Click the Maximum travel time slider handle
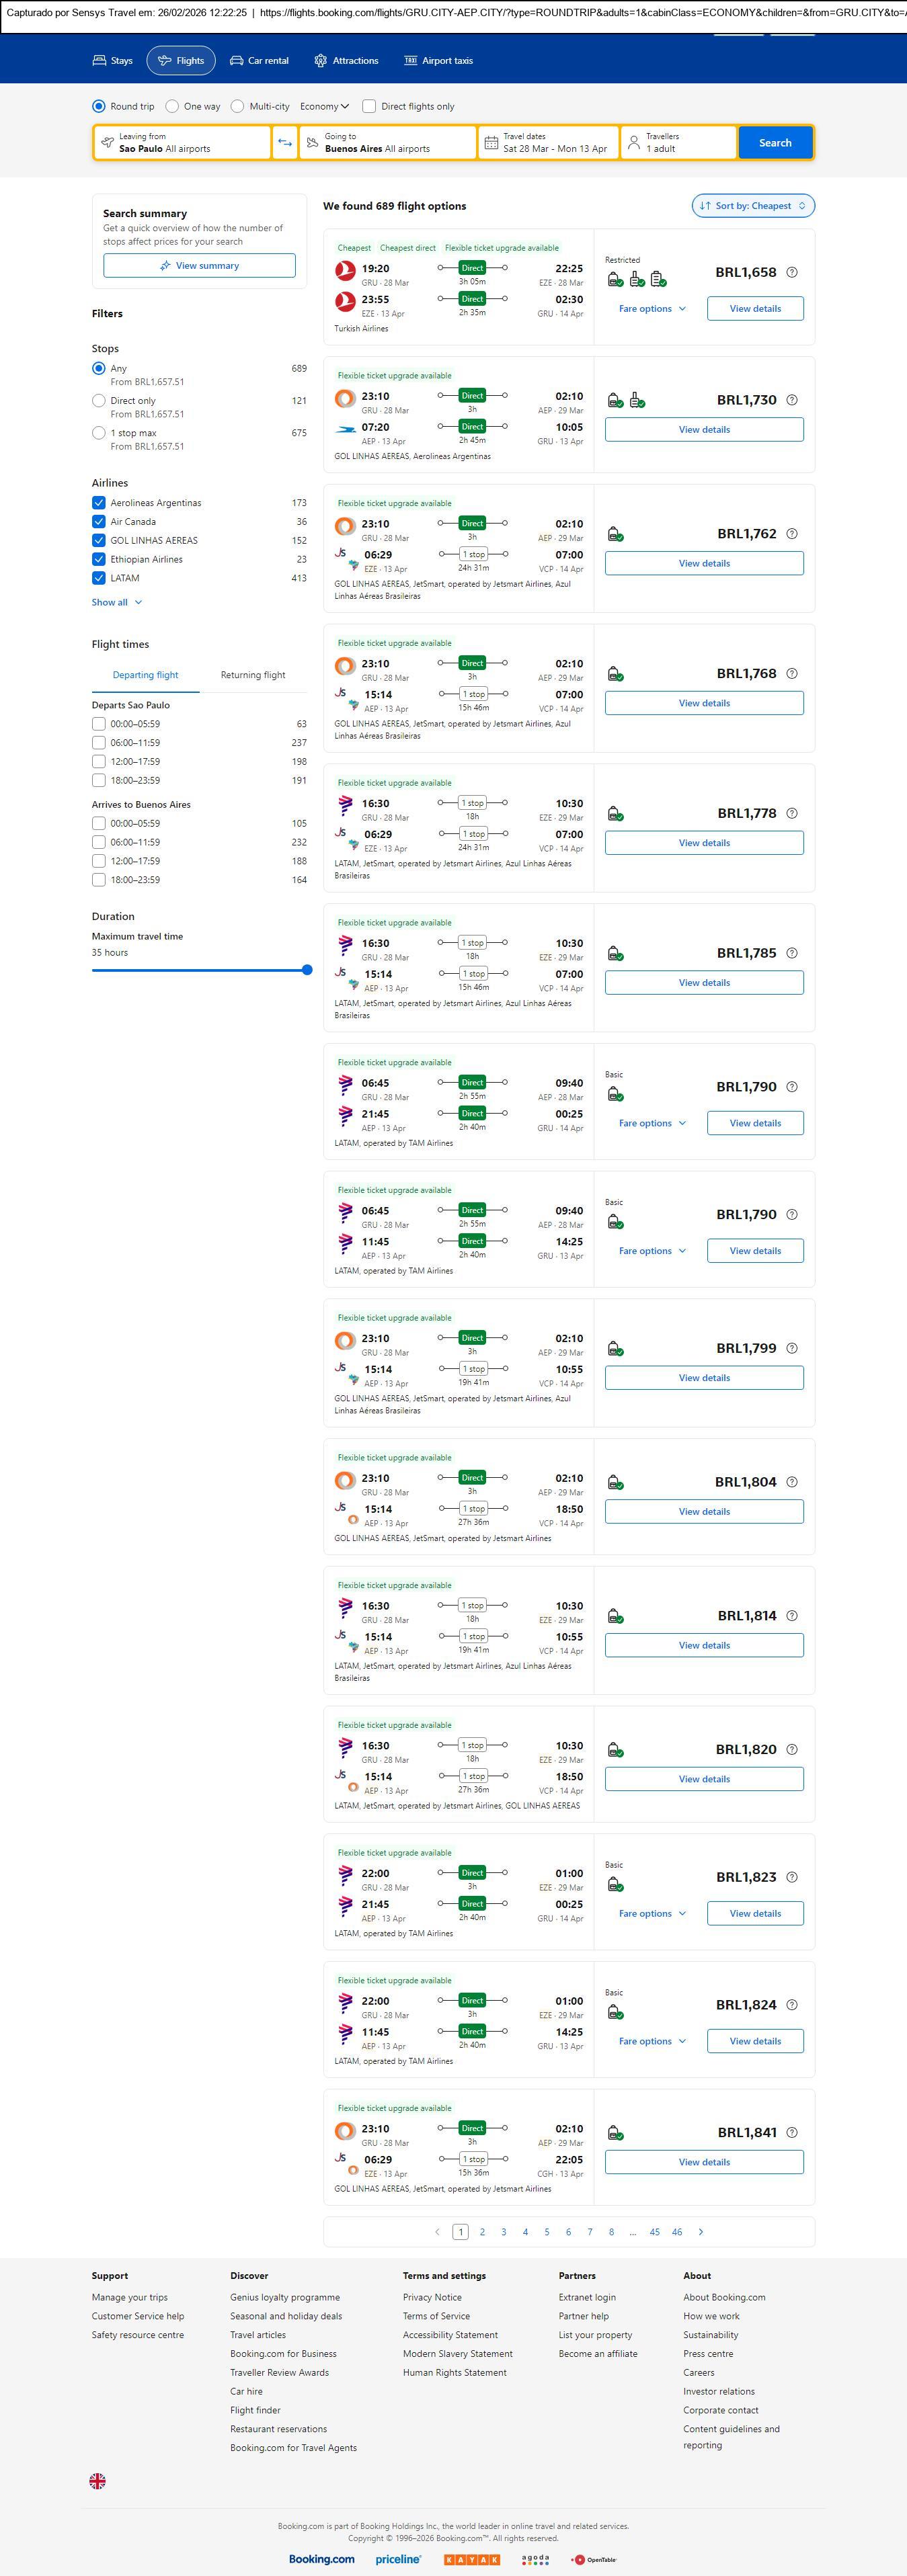This screenshot has width=907, height=2576. pos(307,970)
